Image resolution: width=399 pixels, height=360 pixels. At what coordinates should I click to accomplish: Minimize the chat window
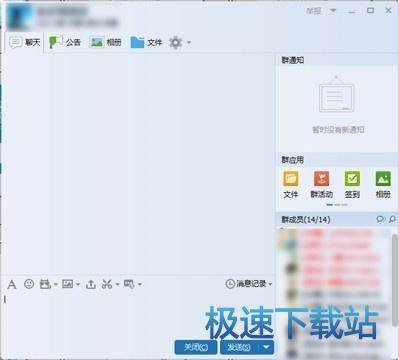pos(352,11)
